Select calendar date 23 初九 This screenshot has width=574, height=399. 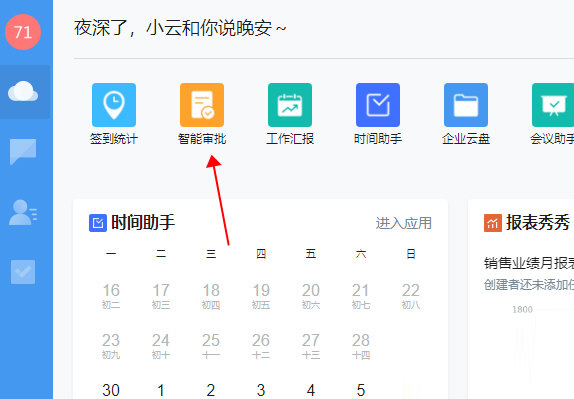[x=111, y=346]
